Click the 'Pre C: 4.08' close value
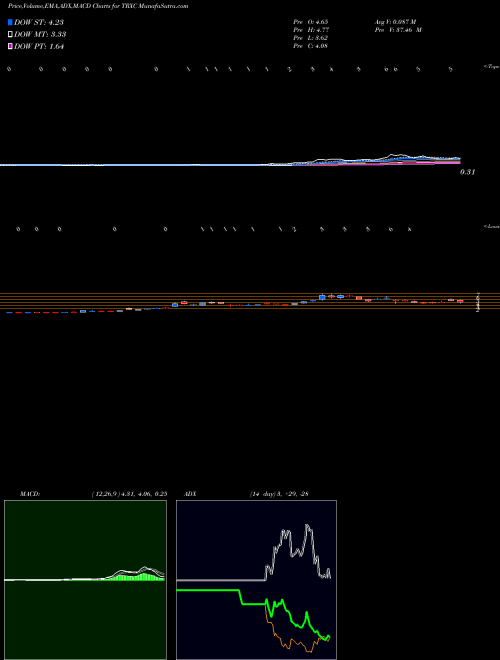 tap(311, 46)
